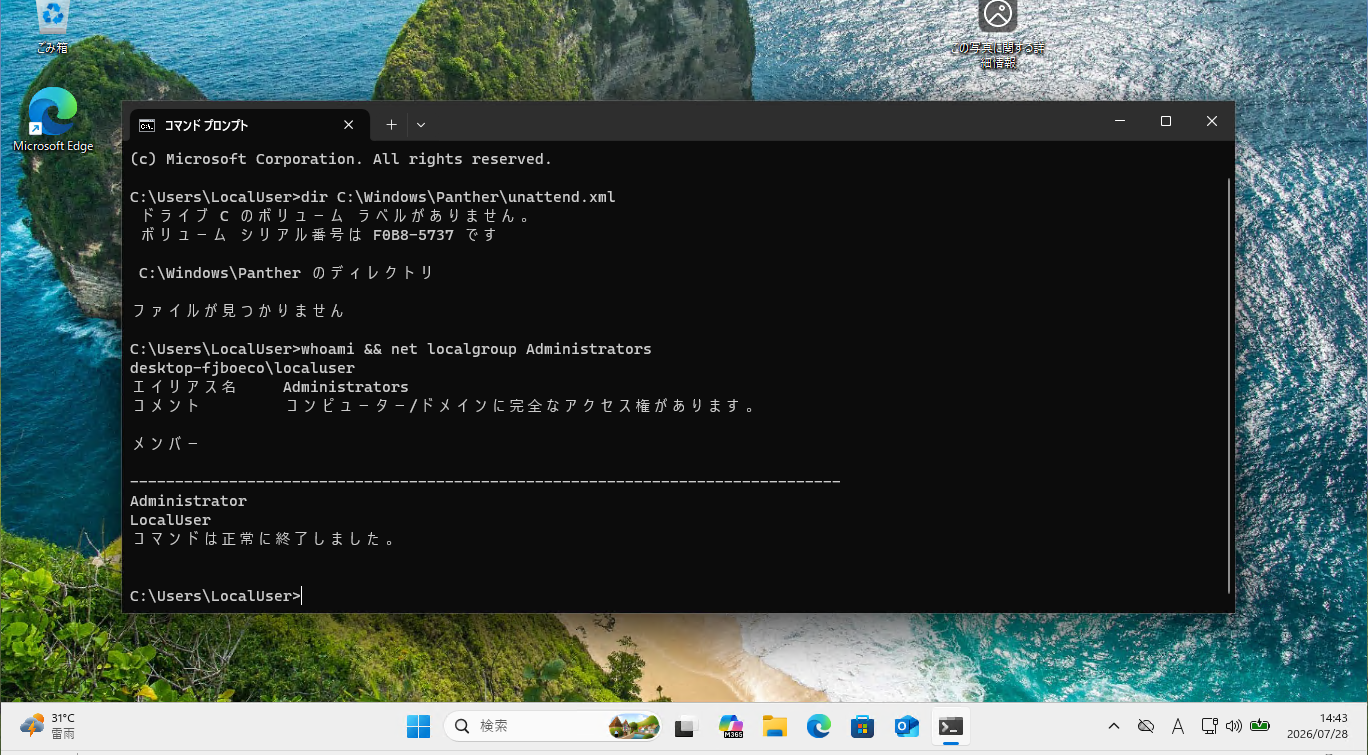This screenshot has height=755, width=1368.
Task: Click the text "desktop-fjboeco\localuser"
Action: pos(242,368)
